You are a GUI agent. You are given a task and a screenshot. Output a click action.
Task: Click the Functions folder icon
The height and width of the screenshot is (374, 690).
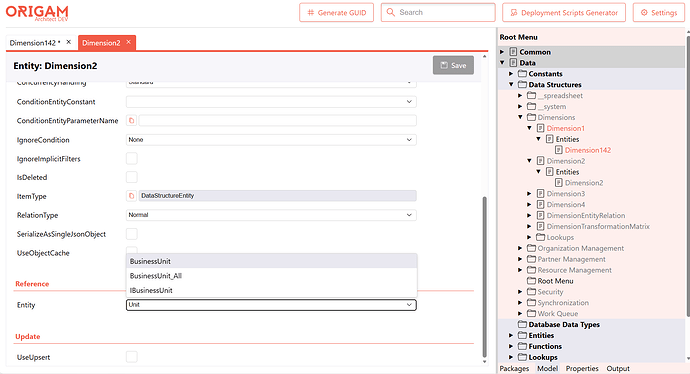pos(522,346)
